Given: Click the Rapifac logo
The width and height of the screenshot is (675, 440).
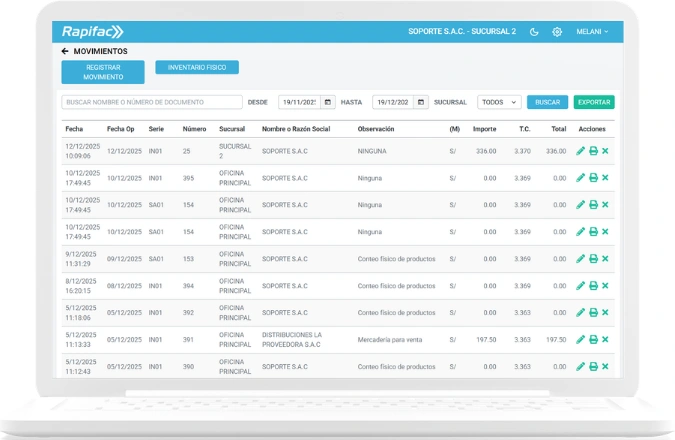Looking at the screenshot, I should coord(93,31).
